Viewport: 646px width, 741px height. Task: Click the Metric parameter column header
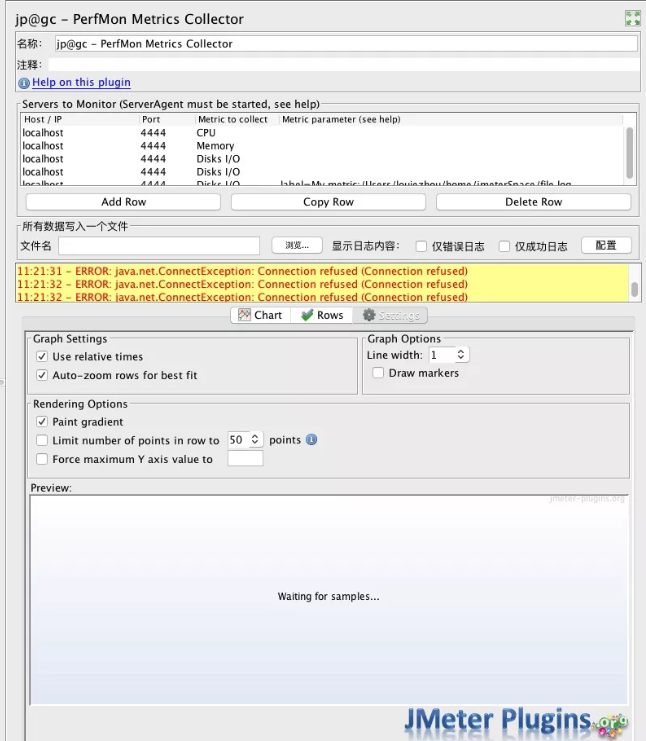click(x=451, y=120)
